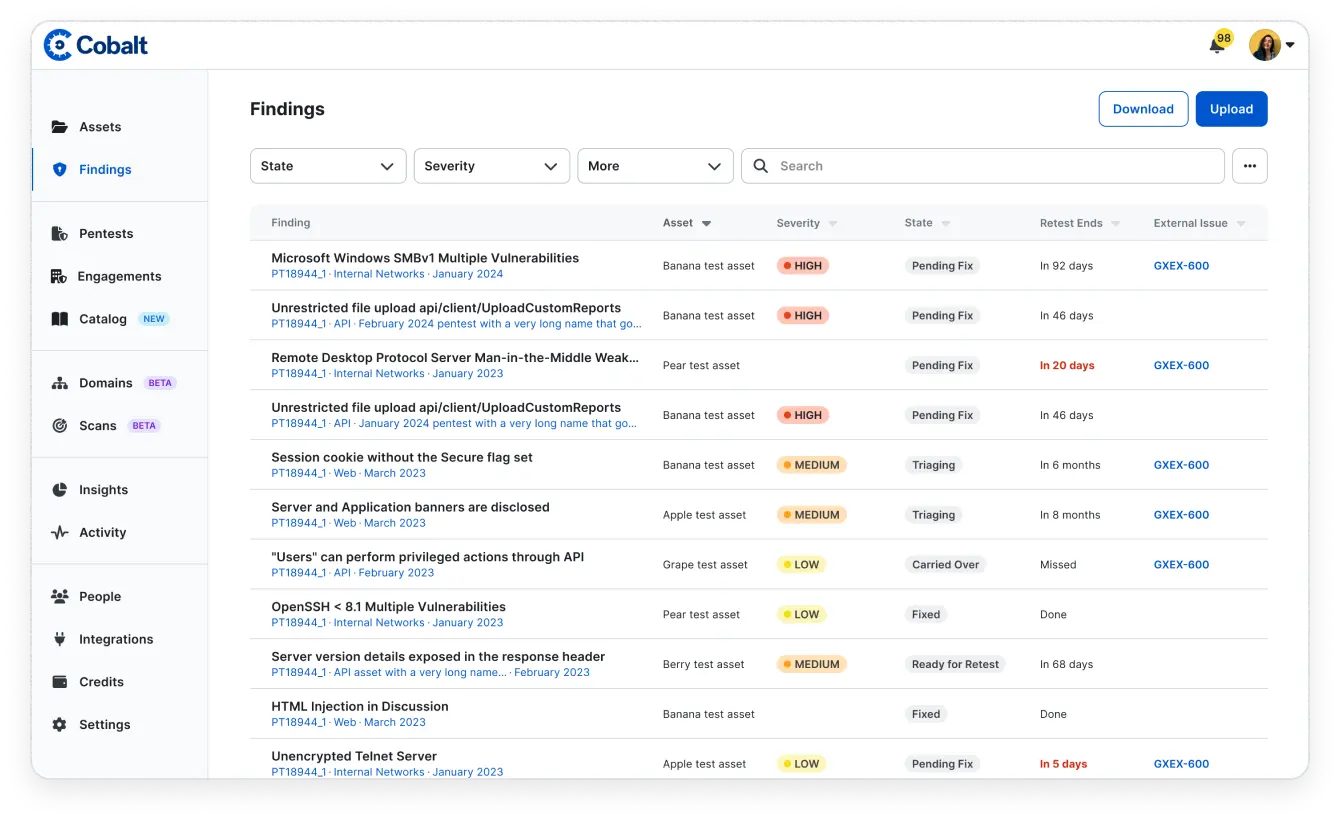Screen dimensions: 1340x820
Task: Sort by External Issue column arrow
Action: click(1241, 224)
